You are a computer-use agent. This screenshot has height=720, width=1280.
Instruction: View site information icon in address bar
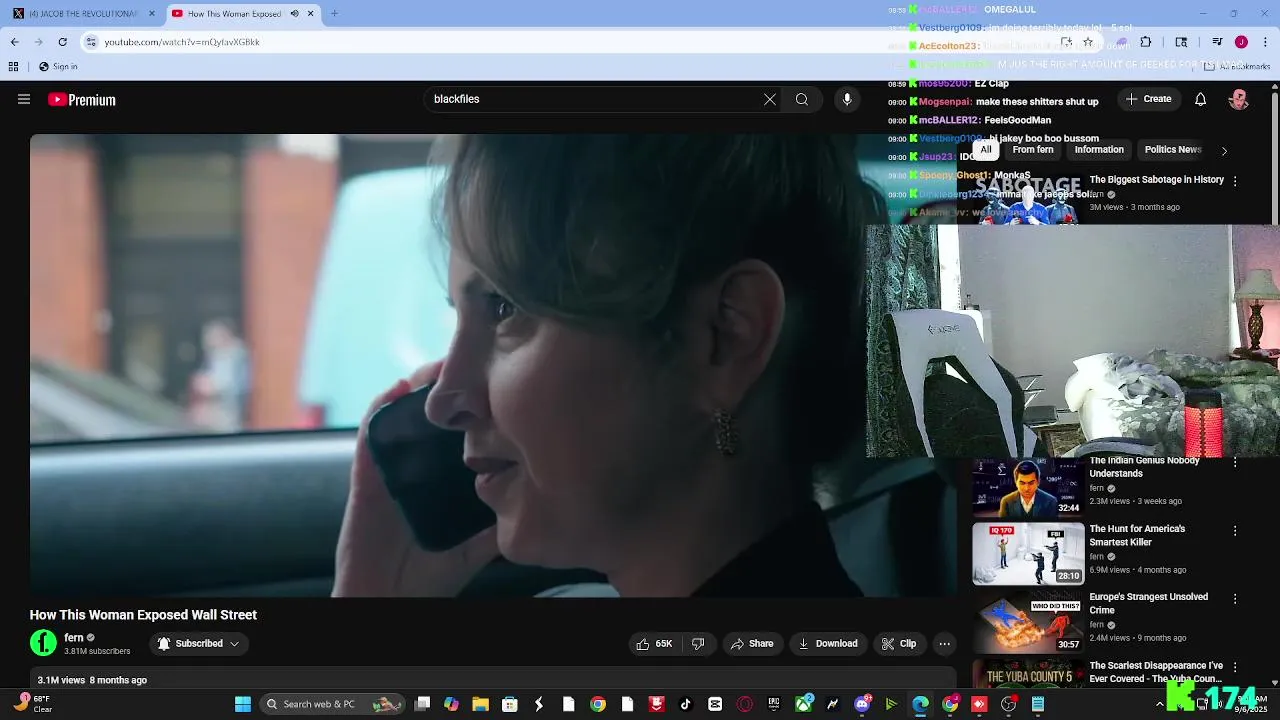91,42
